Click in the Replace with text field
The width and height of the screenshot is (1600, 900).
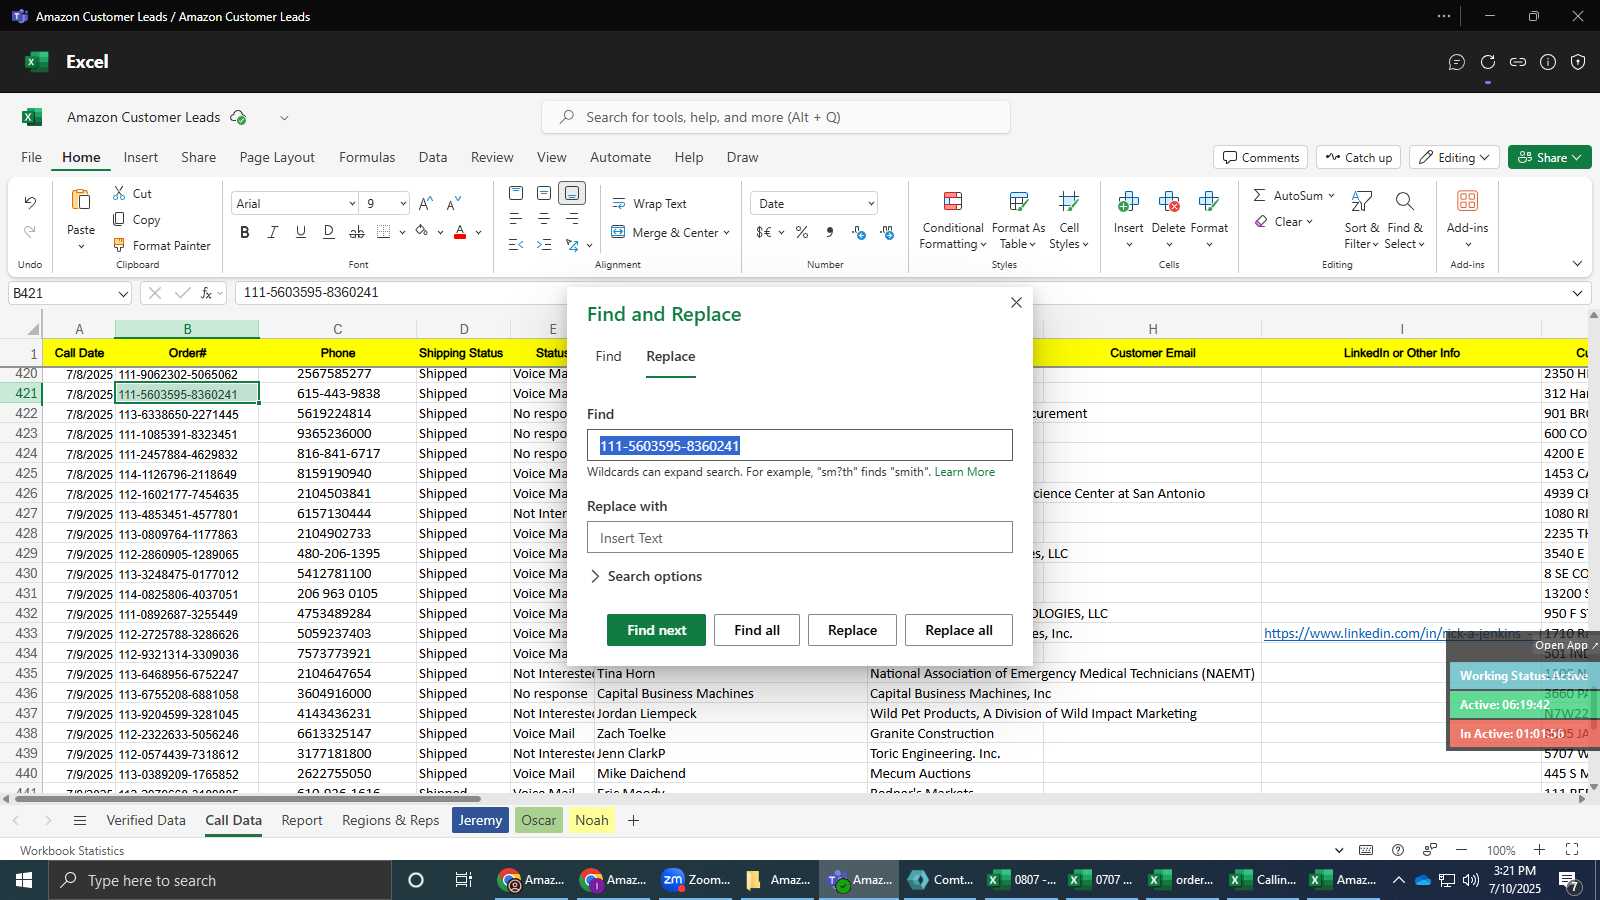point(800,537)
